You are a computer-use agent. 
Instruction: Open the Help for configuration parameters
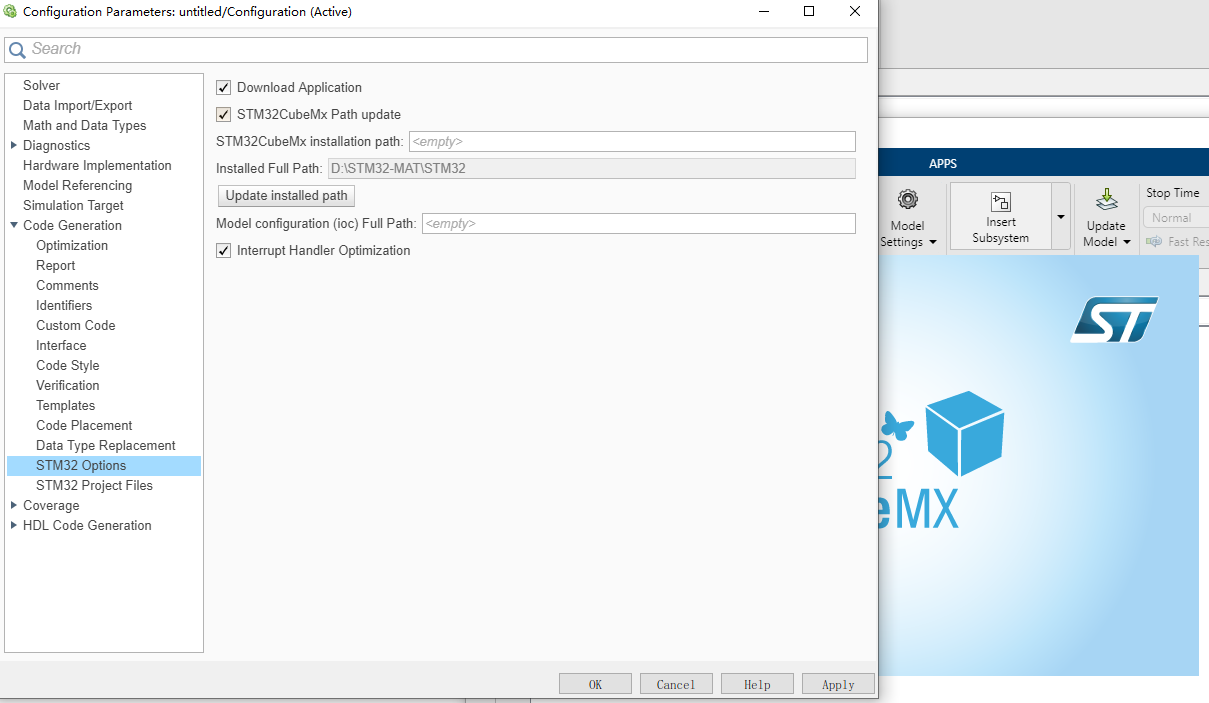point(757,683)
